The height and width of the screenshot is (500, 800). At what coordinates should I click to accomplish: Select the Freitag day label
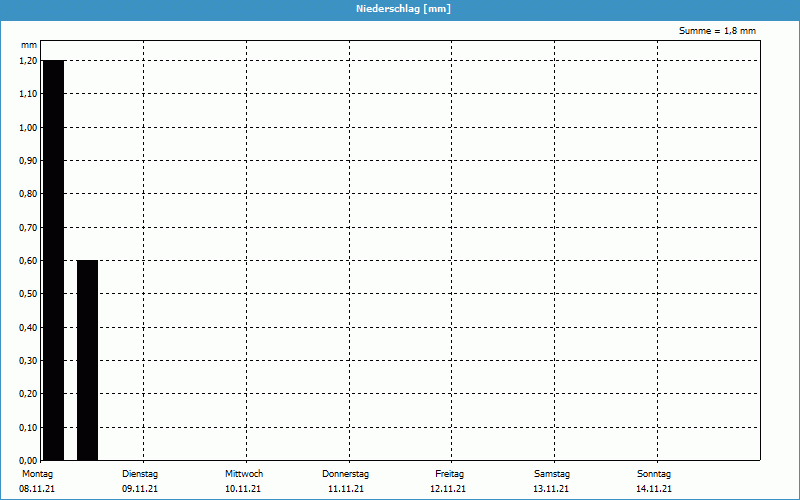(449, 474)
